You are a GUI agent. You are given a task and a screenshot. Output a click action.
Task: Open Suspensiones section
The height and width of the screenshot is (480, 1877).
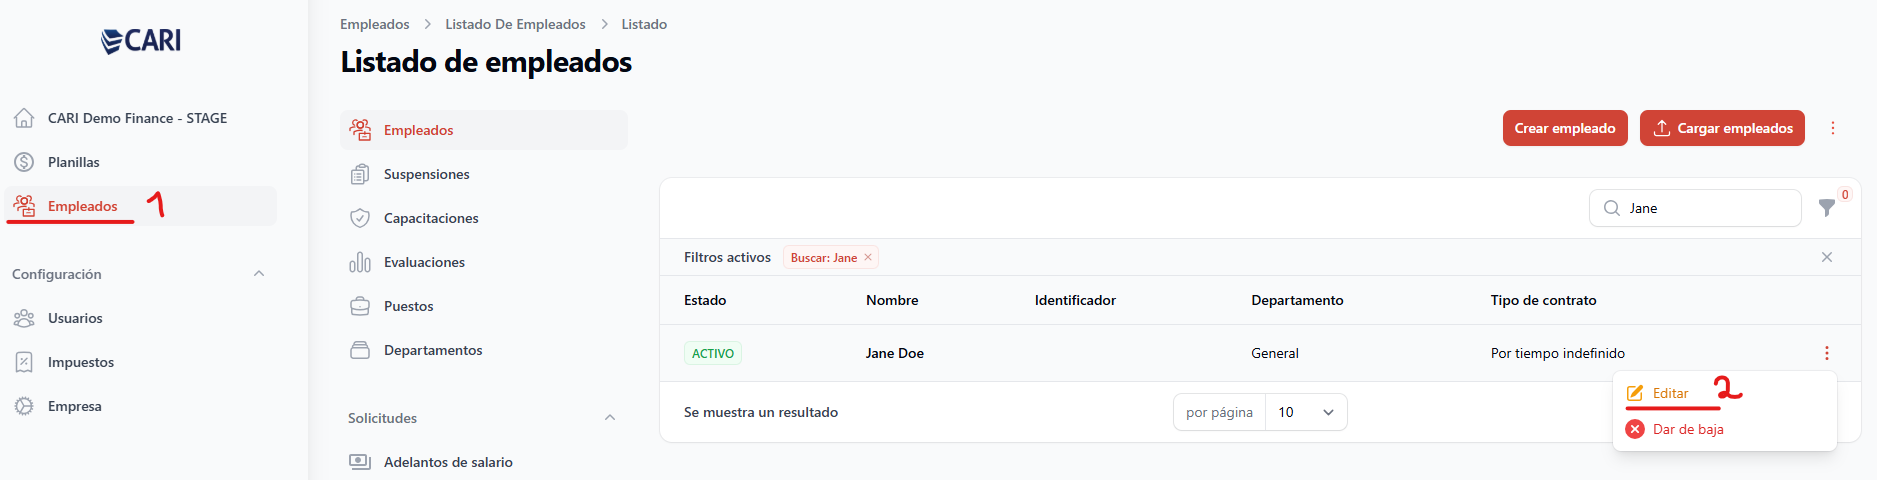click(427, 174)
